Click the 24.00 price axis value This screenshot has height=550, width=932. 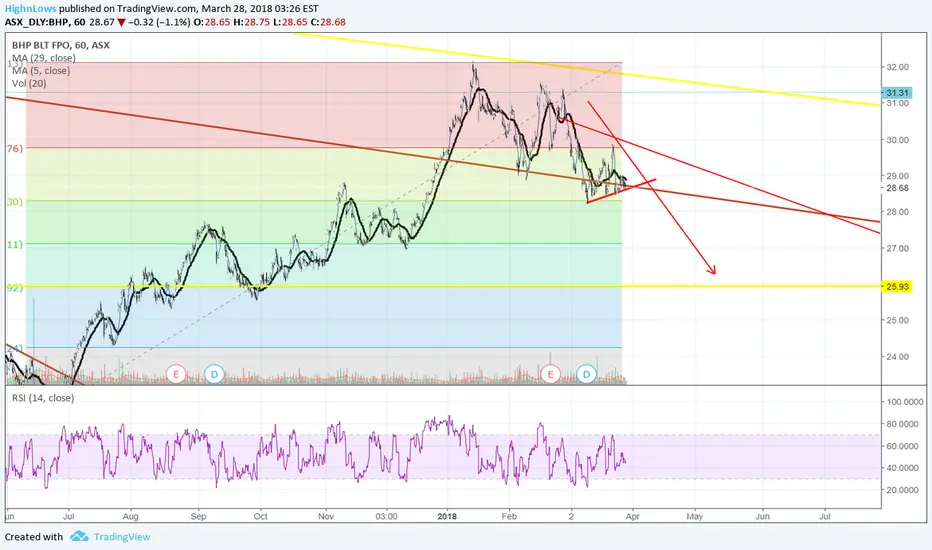(x=897, y=357)
